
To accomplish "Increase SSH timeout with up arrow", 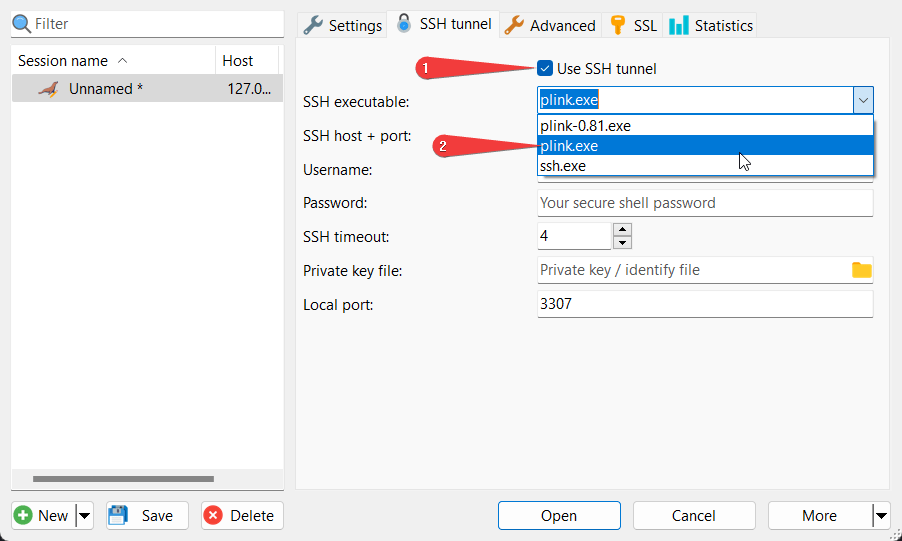I will [x=622, y=230].
